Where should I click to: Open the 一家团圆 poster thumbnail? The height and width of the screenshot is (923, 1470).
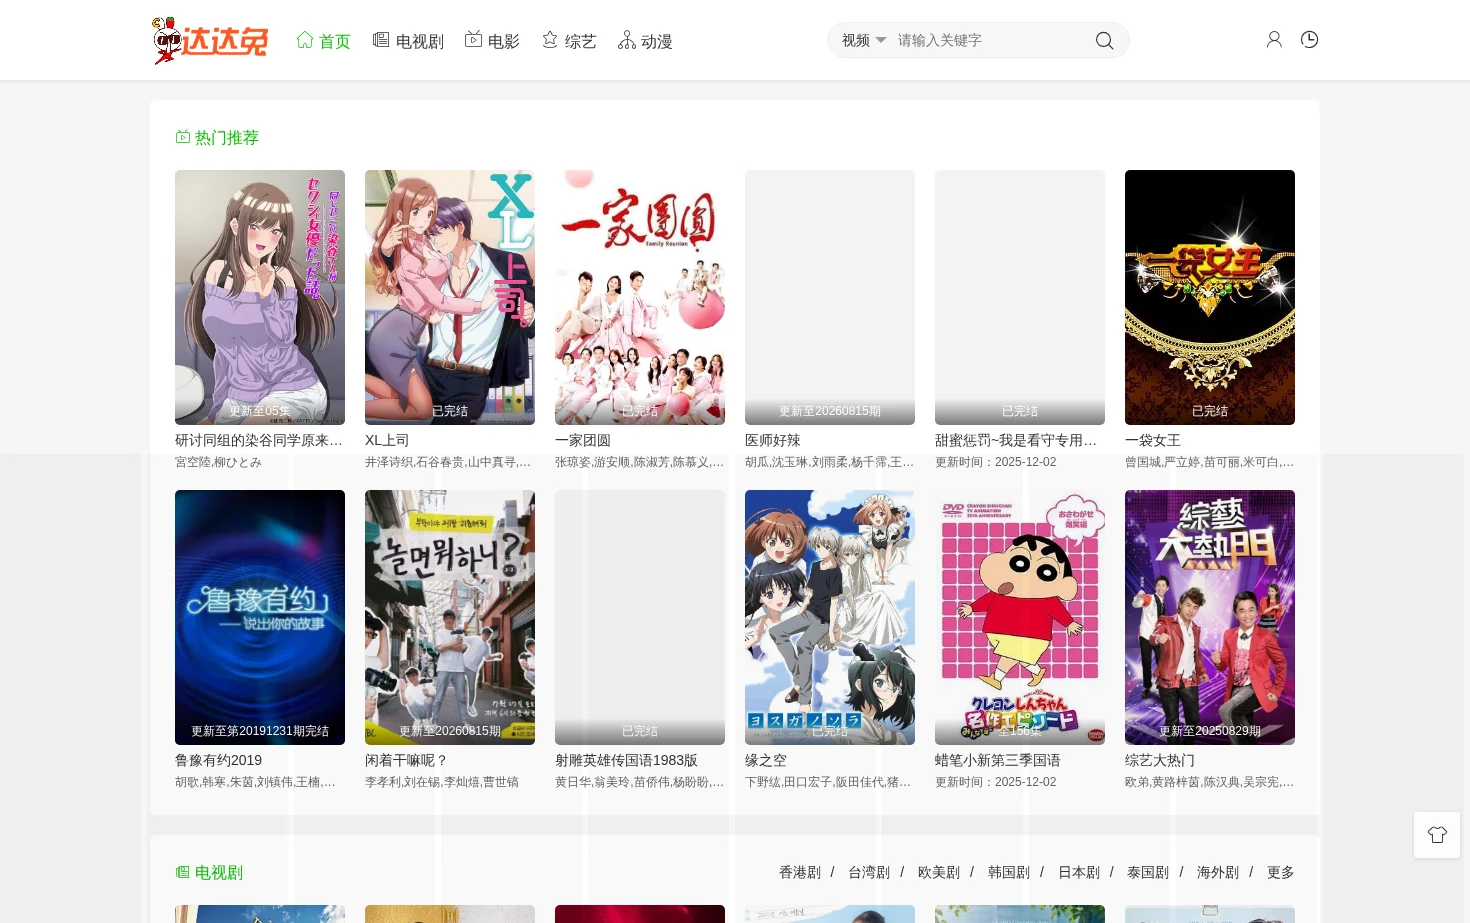[640, 297]
